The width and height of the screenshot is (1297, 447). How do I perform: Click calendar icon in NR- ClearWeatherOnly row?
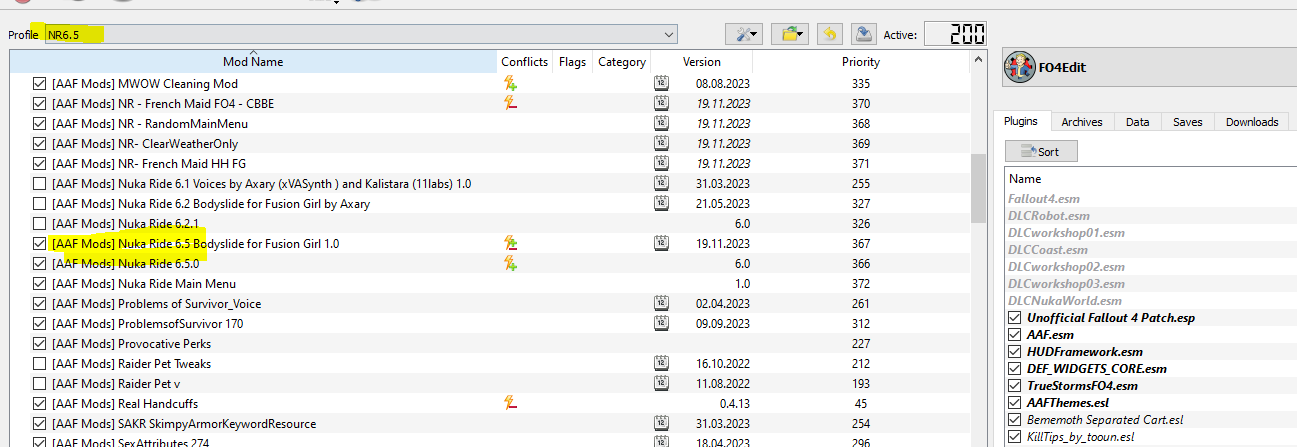click(661, 143)
